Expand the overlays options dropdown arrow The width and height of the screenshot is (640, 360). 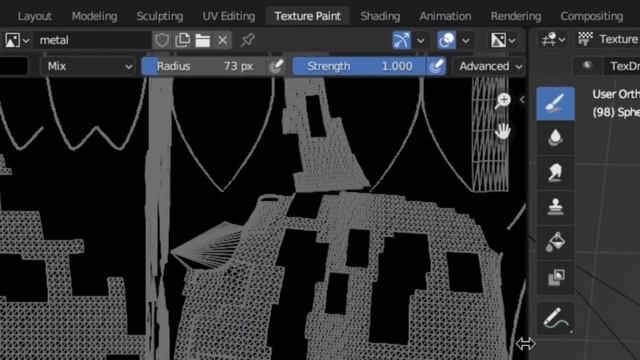(x=465, y=40)
